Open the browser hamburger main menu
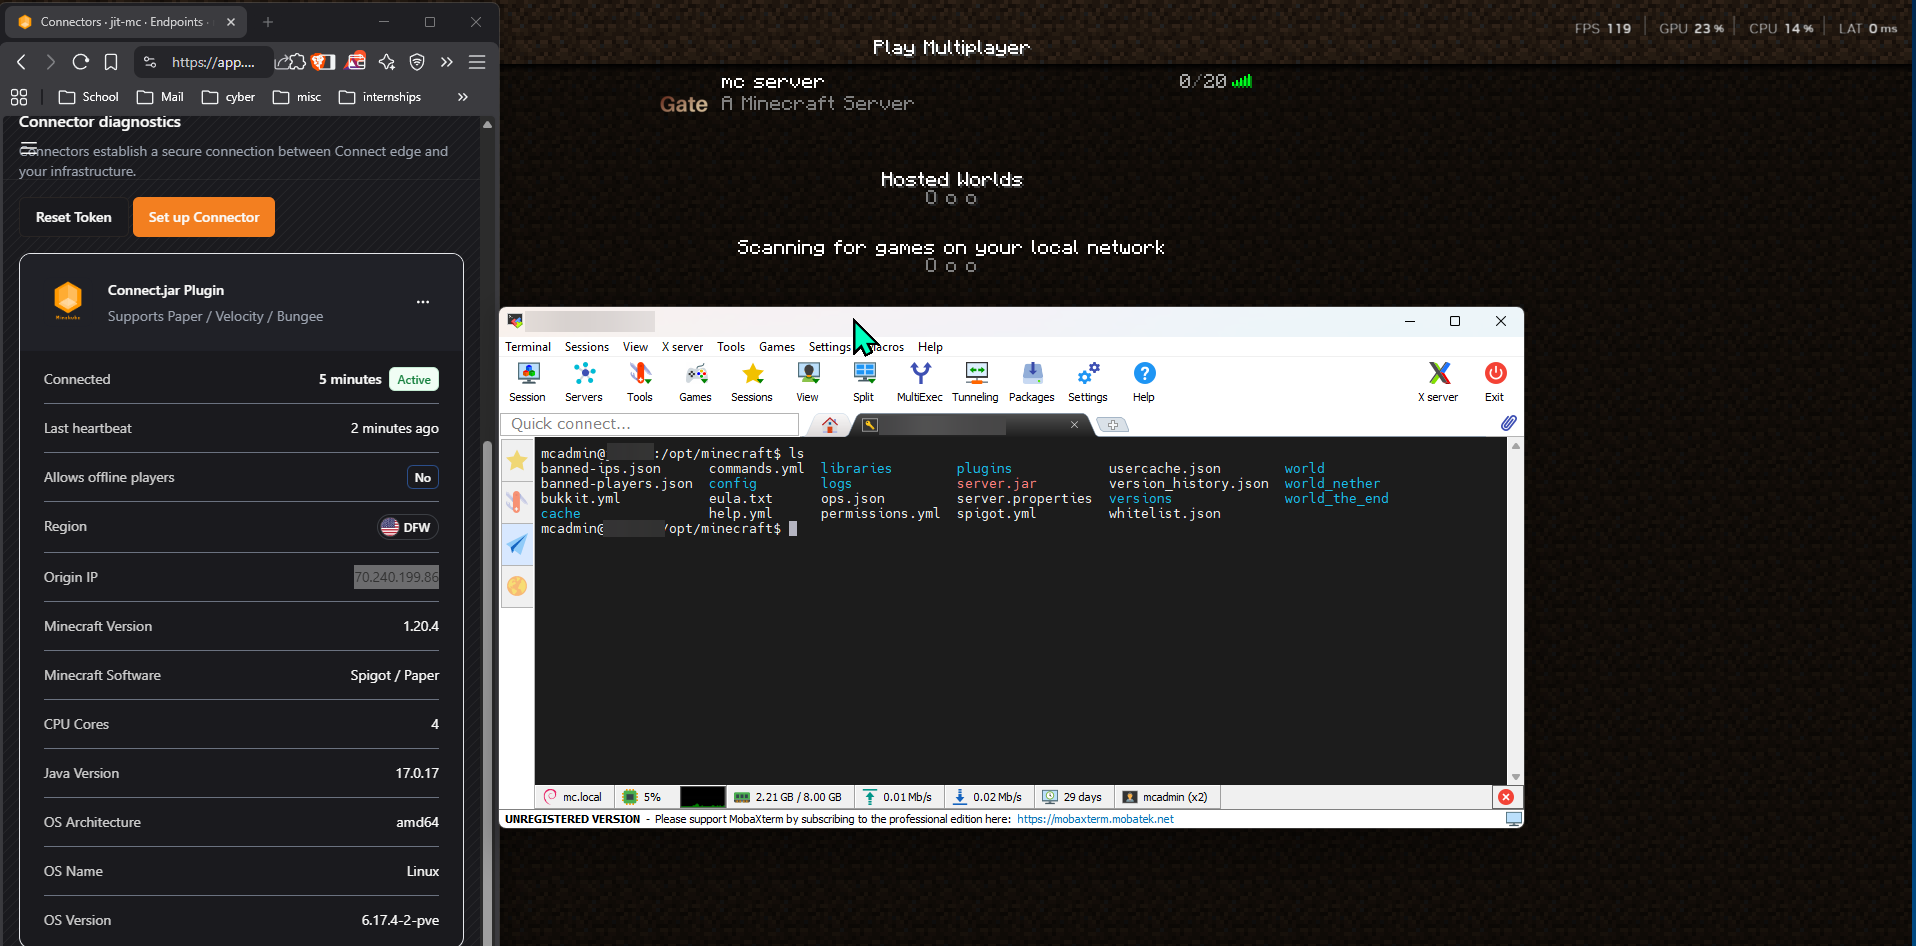The height and width of the screenshot is (946, 1916). click(x=477, y=62)
